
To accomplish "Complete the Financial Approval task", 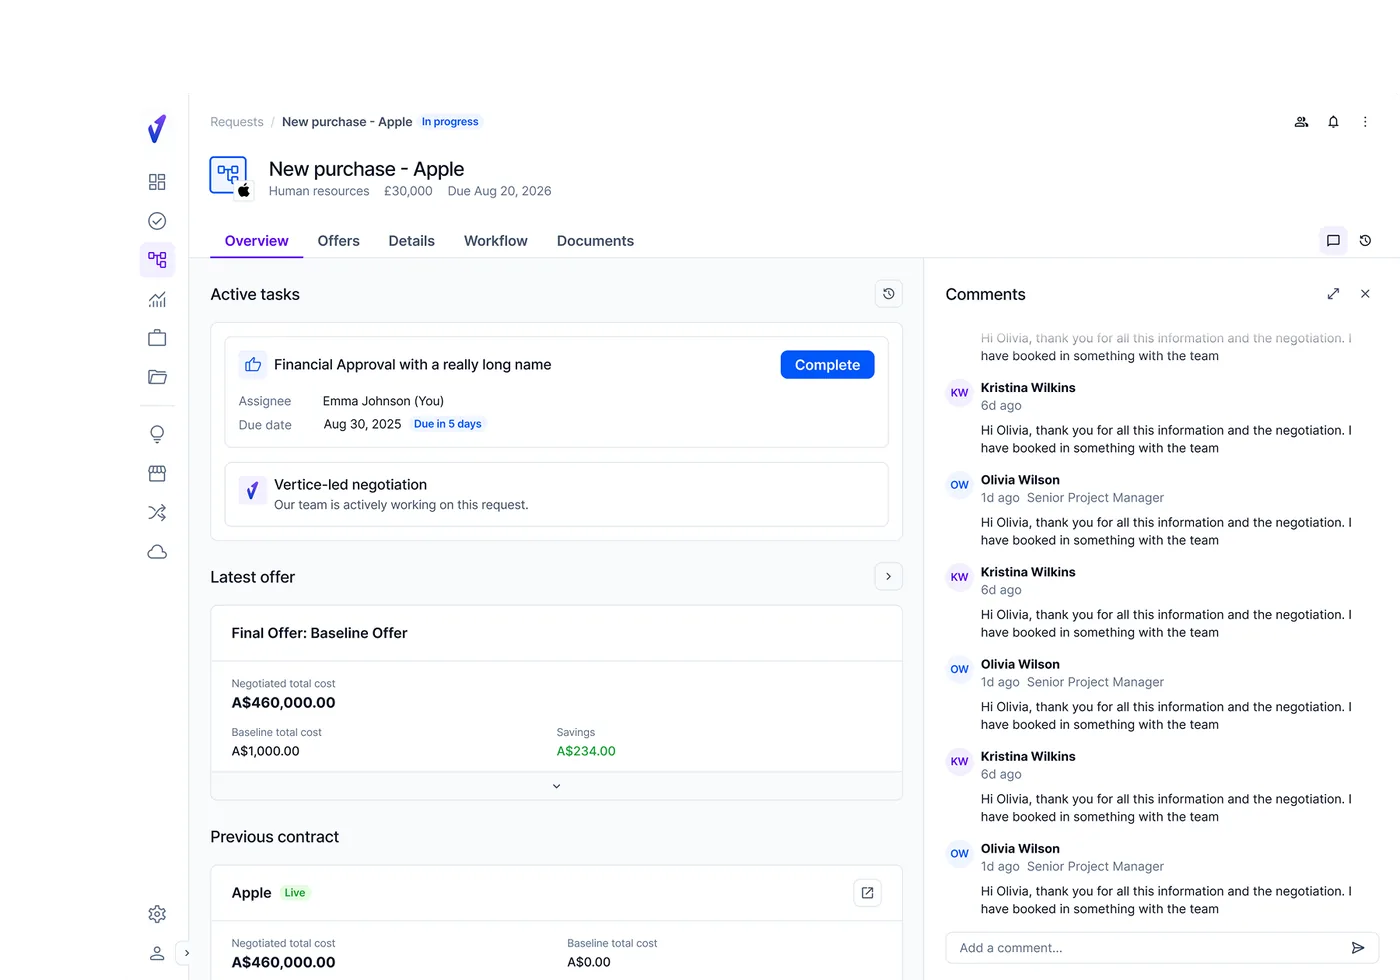I will (x=827, y=365).
